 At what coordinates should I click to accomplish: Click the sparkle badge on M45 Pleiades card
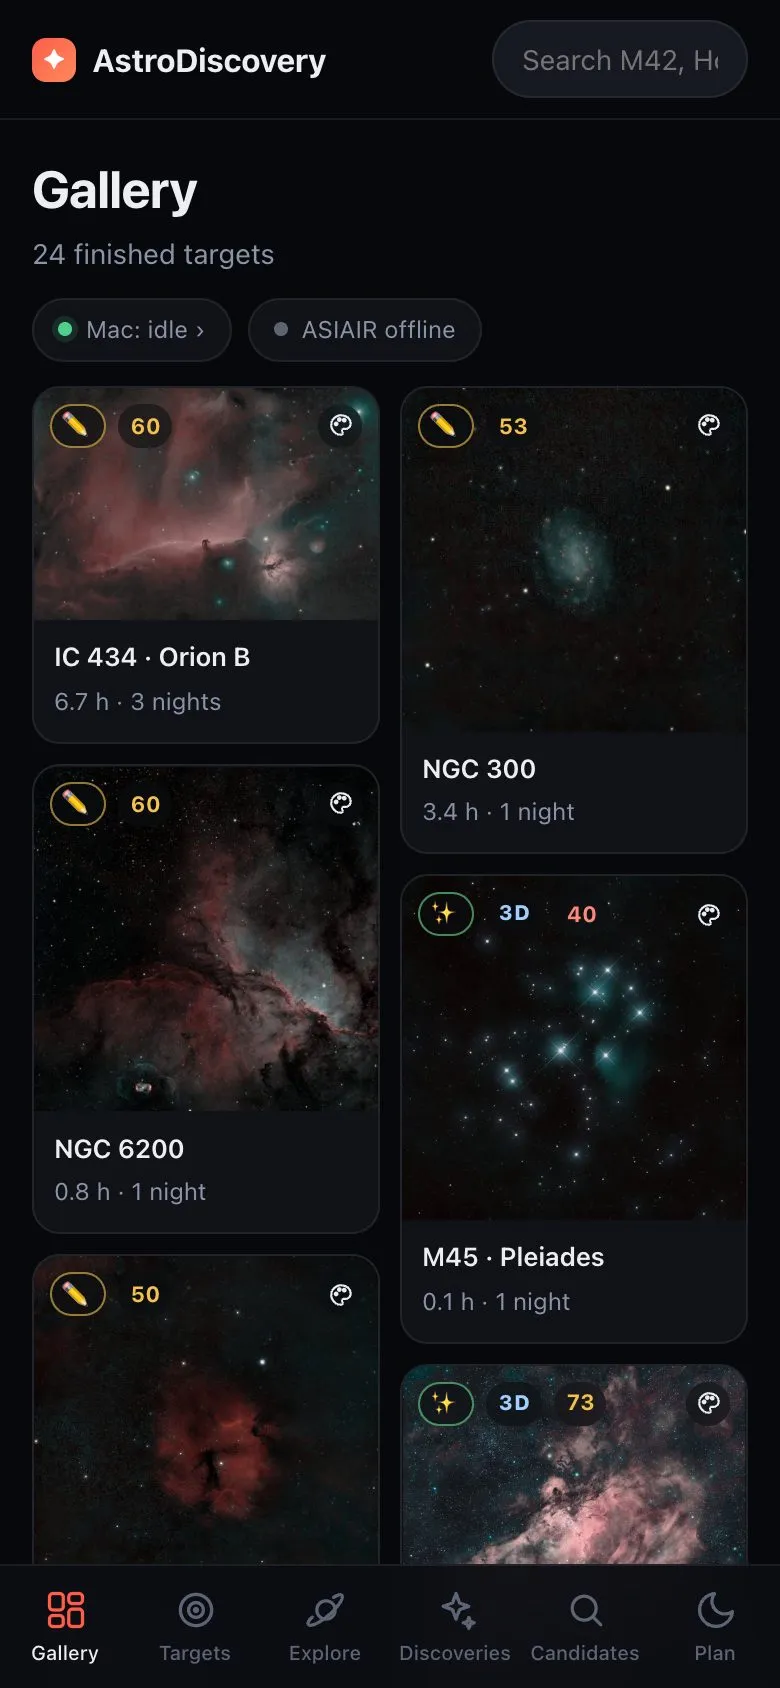click(445, 914)
